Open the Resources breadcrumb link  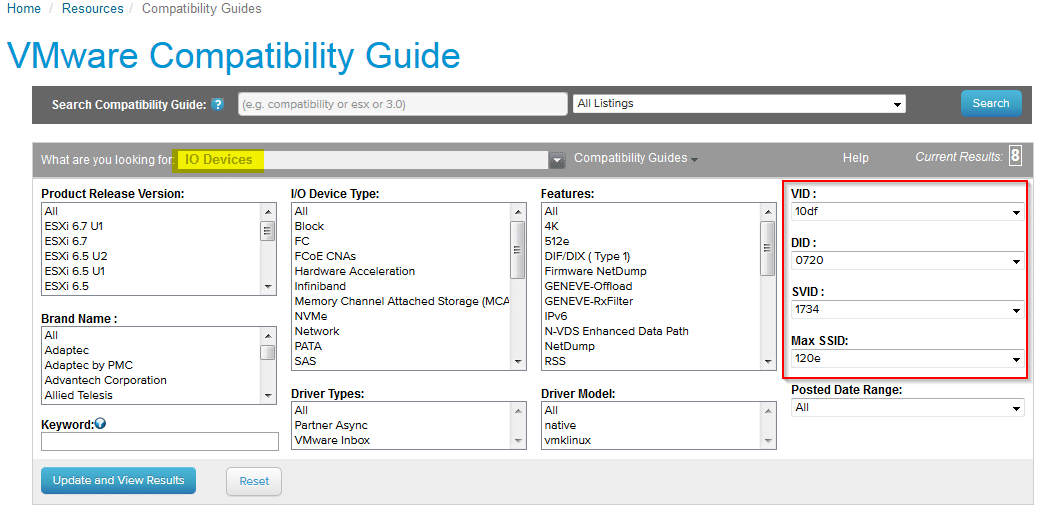tap(93, 9)
